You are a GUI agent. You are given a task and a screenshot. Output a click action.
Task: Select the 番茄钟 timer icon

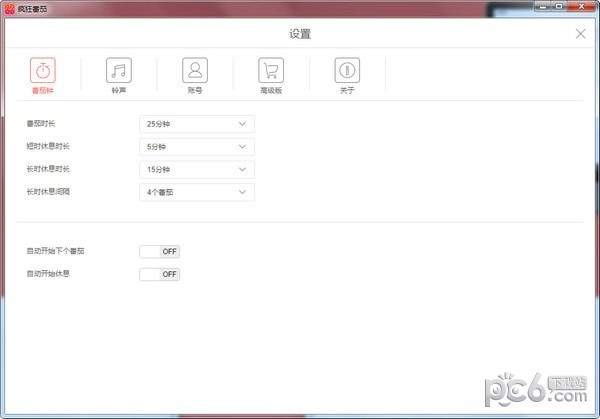43,70
